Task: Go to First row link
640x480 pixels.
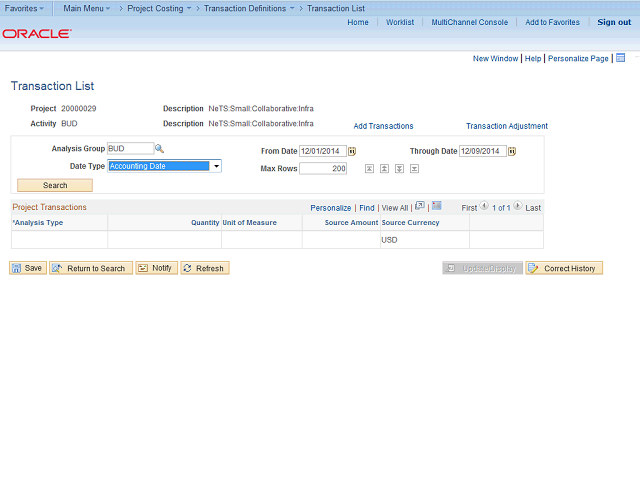Action: coord(469,208)
